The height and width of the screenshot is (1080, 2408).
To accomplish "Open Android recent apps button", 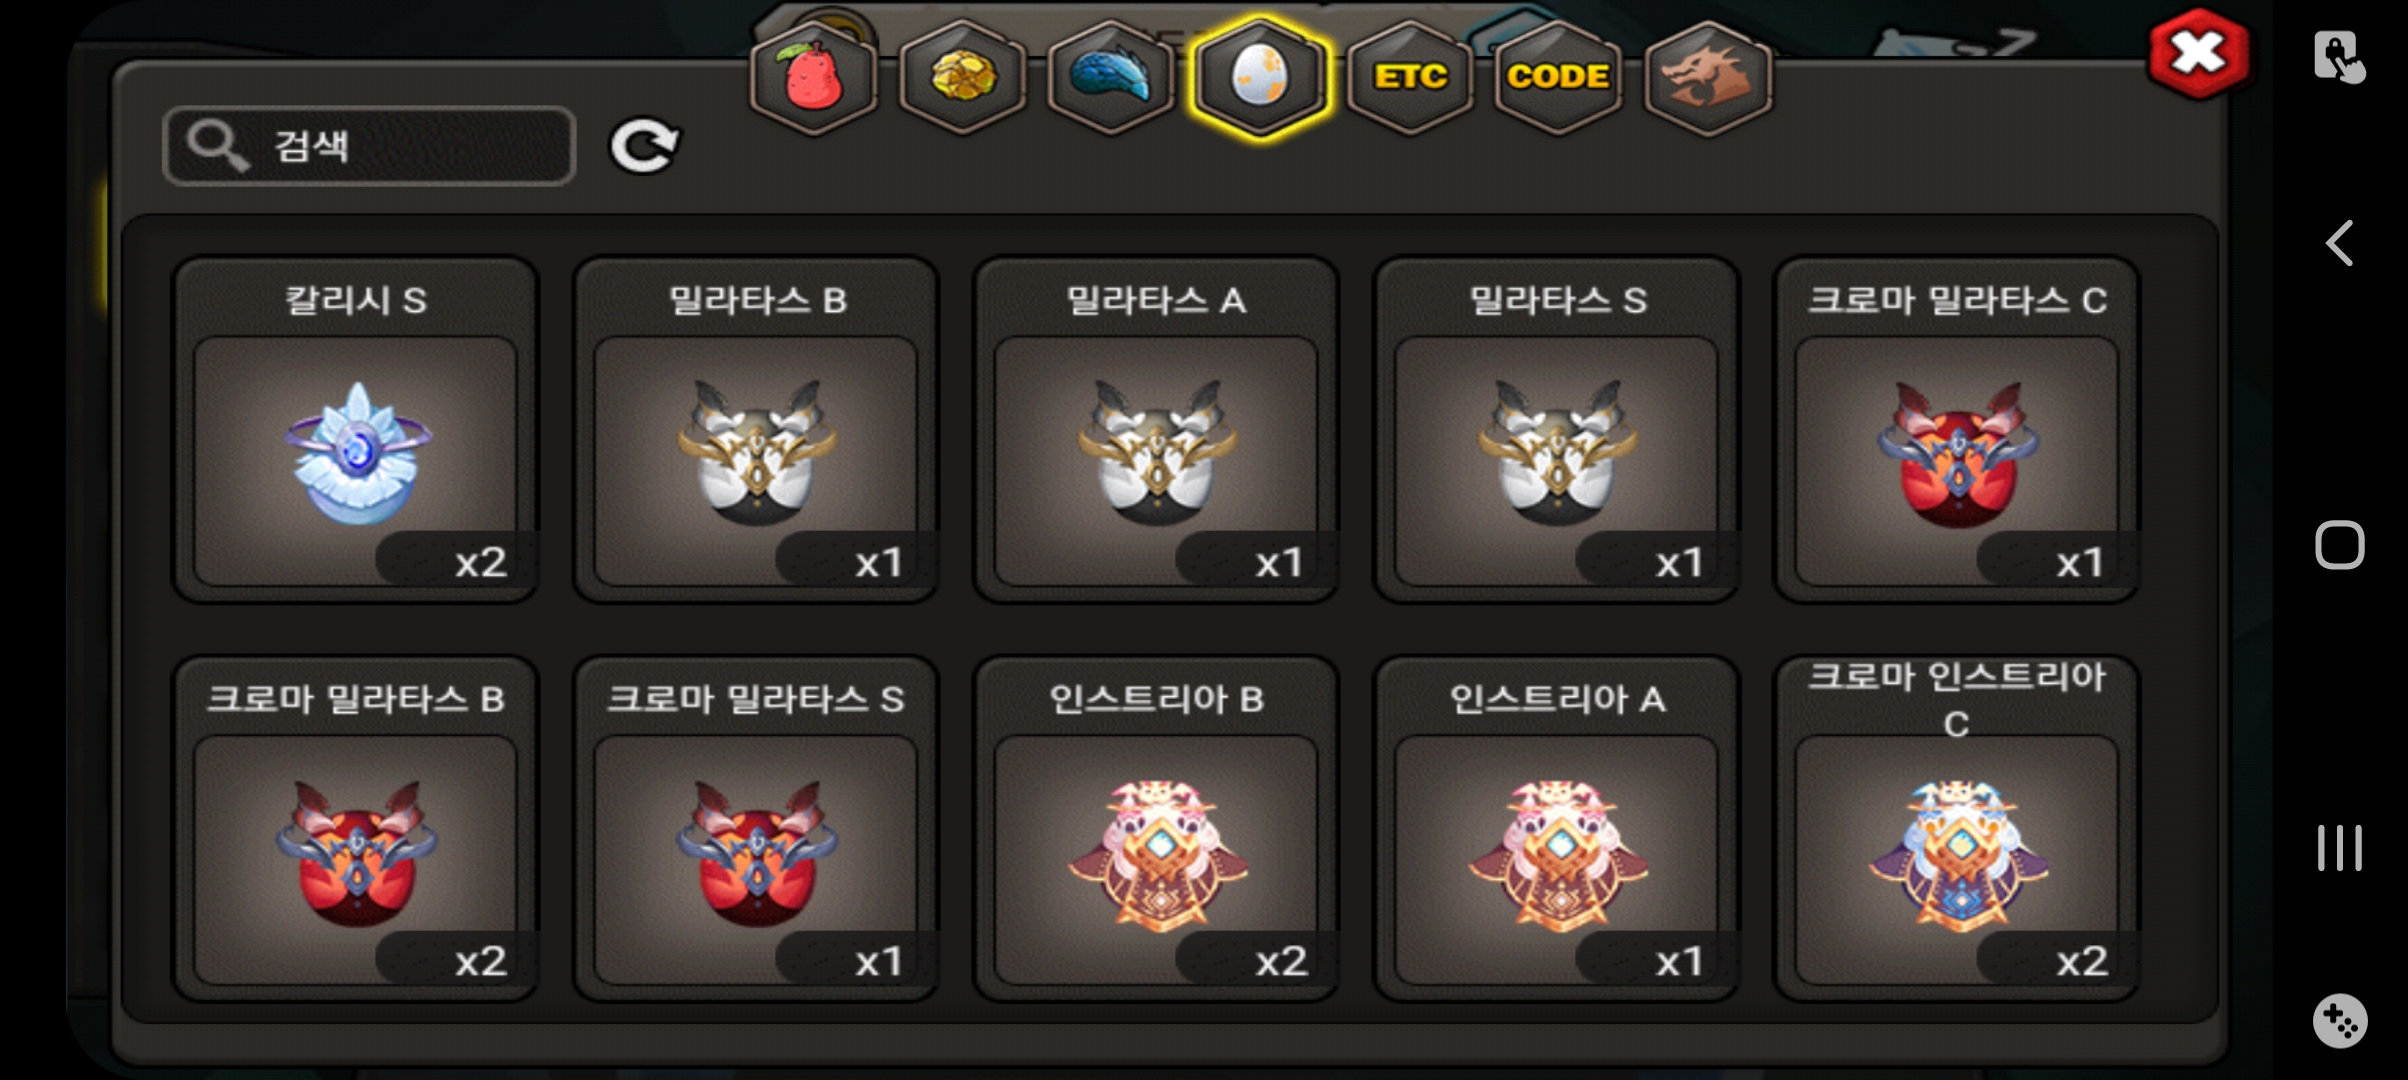I will click(2339, 848).
